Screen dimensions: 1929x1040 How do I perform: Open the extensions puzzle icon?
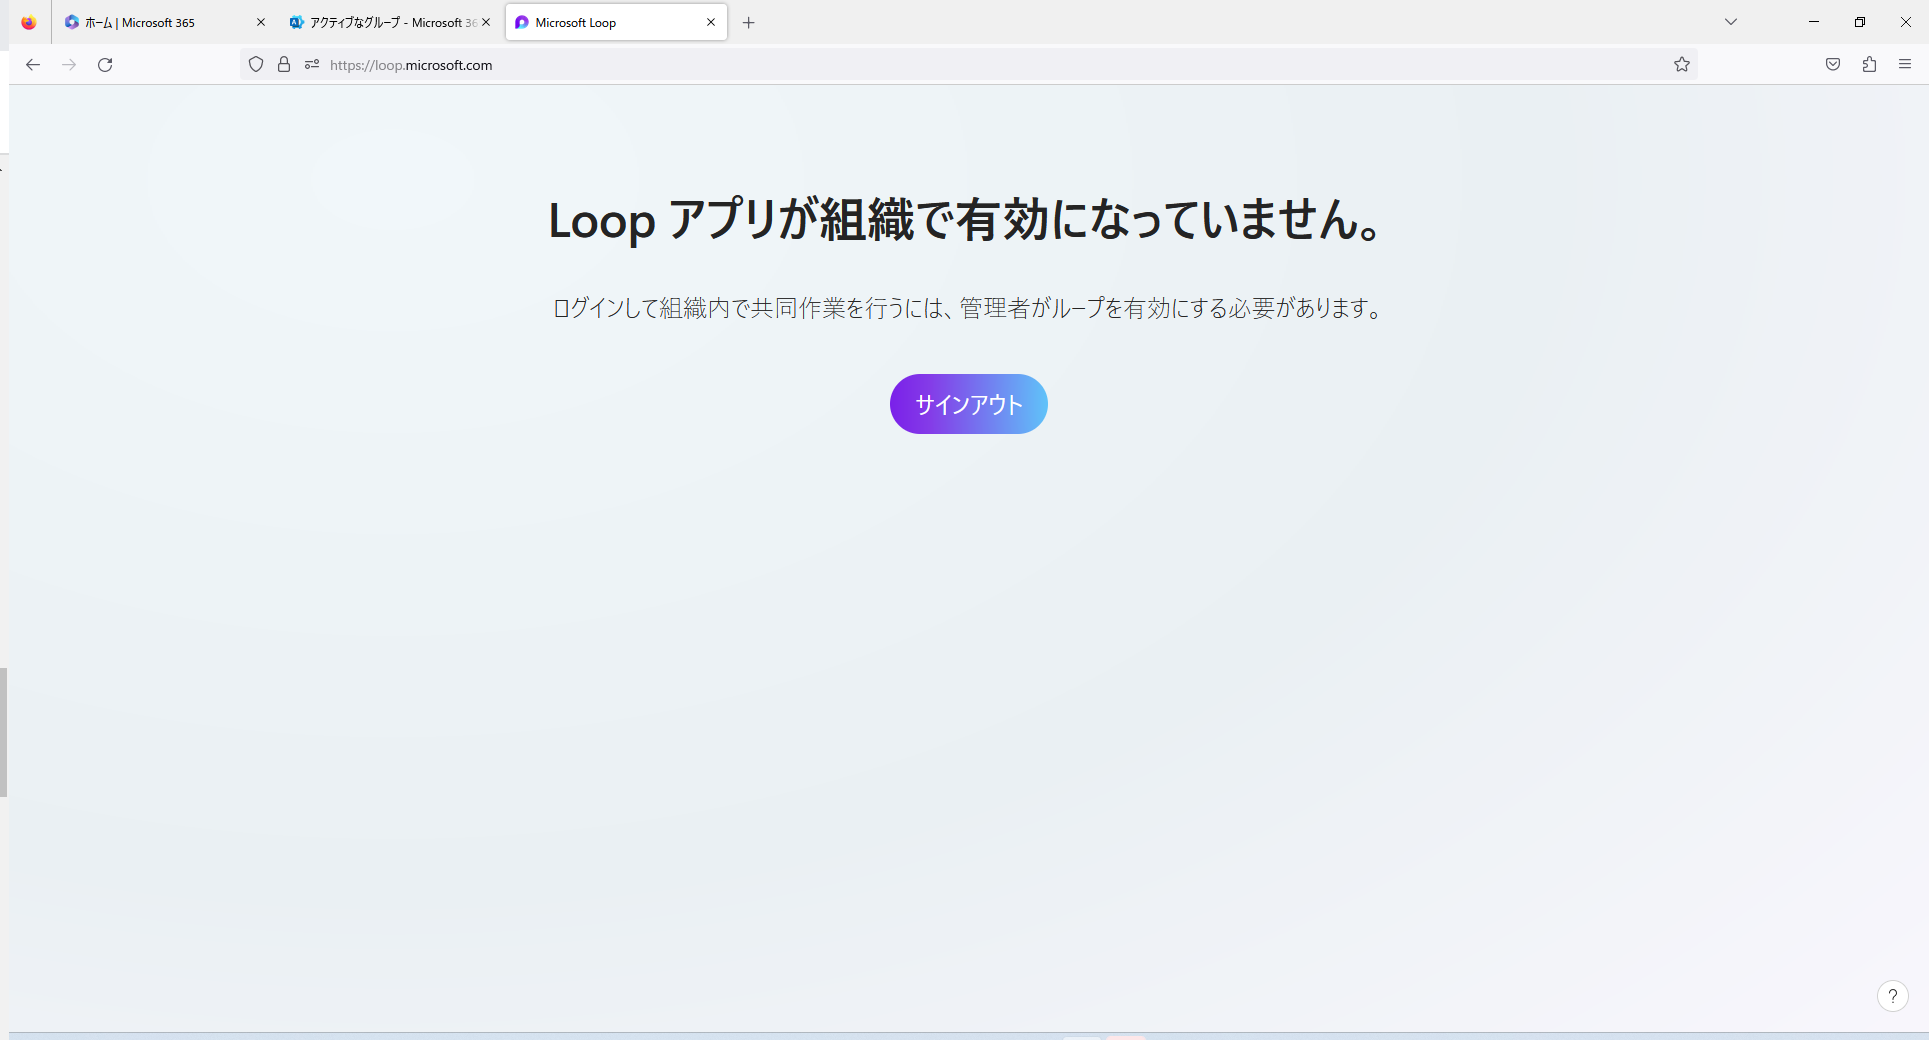pyautogui.click(x=1869, y=65)
